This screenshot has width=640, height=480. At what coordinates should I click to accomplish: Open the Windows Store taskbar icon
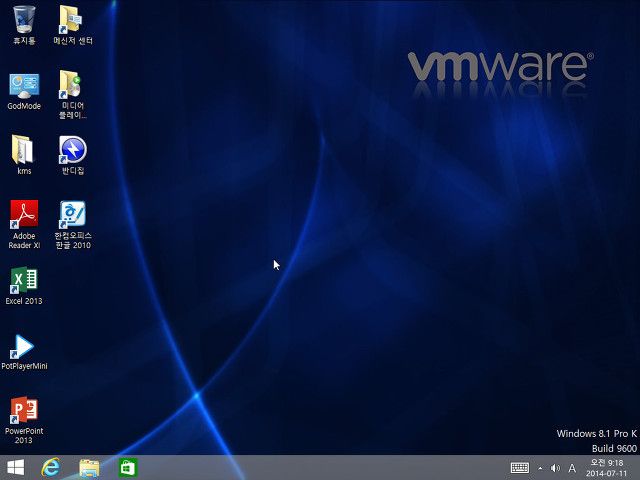coord(128,468)
